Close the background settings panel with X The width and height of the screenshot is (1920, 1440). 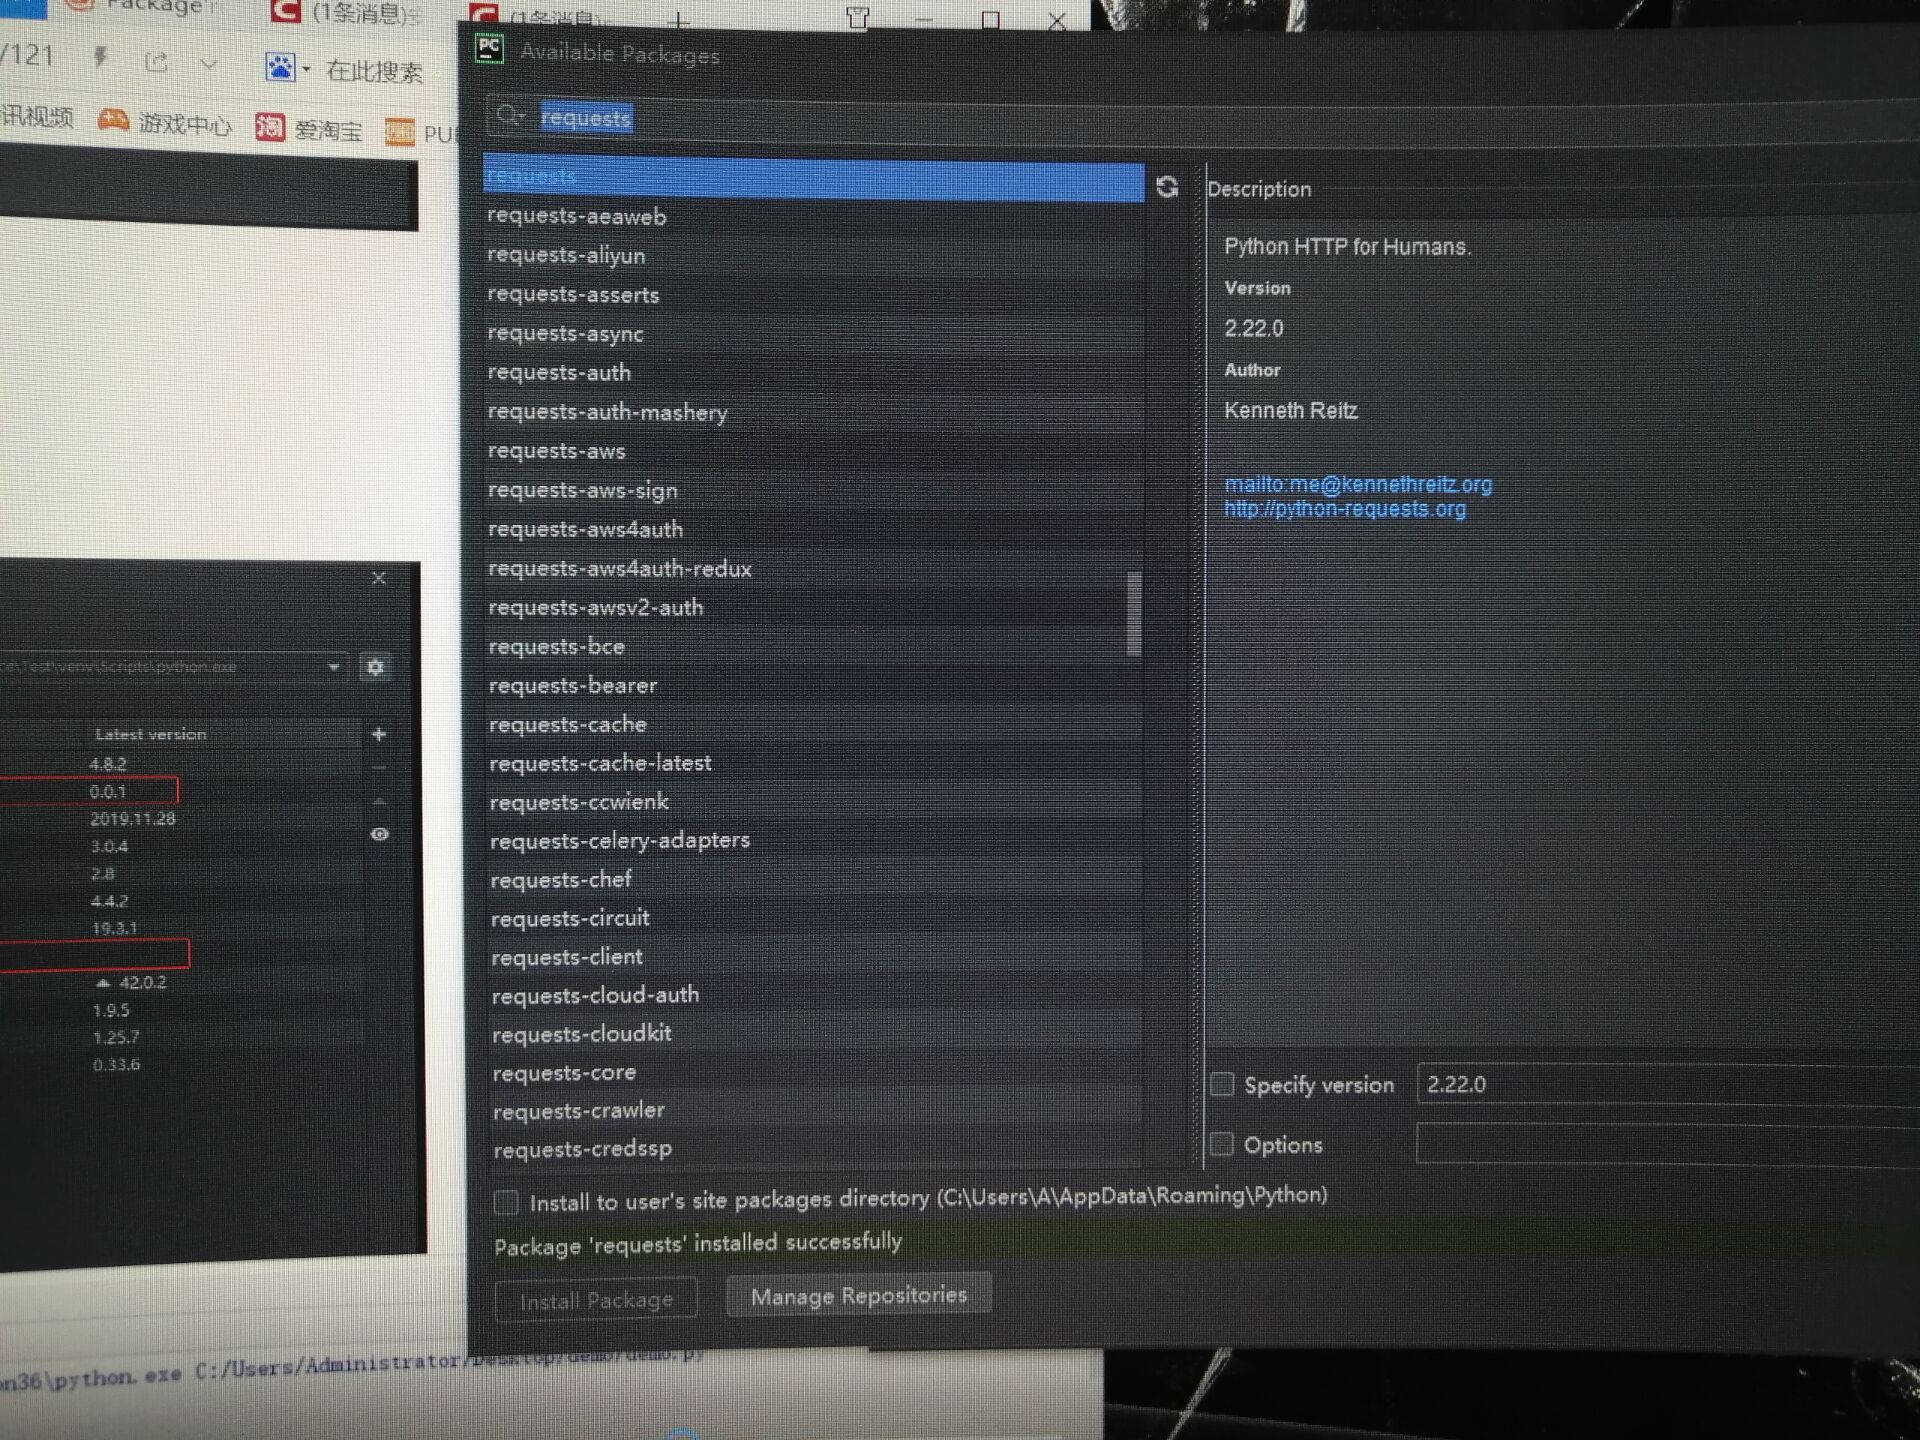point(379,578)
